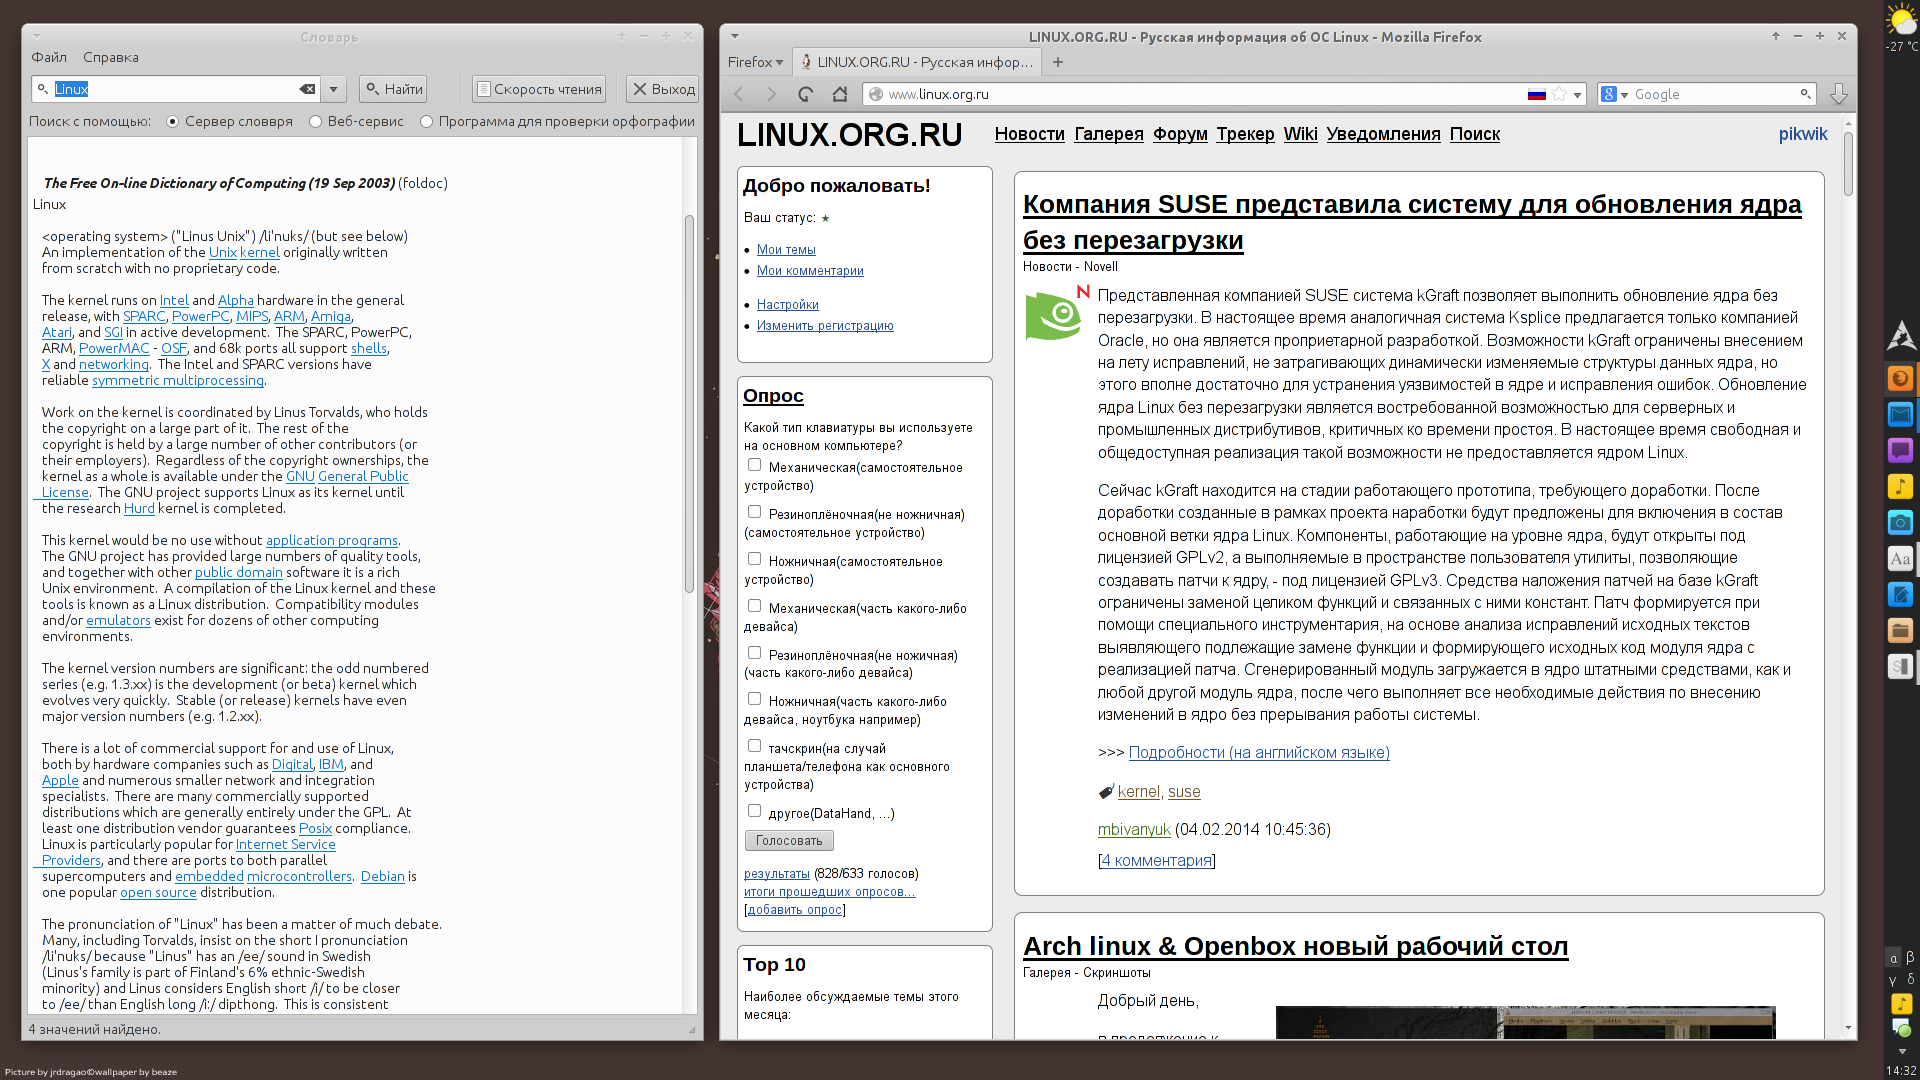
Task: Open Firefox window menu arrow in titlebar
Action: 735,36
